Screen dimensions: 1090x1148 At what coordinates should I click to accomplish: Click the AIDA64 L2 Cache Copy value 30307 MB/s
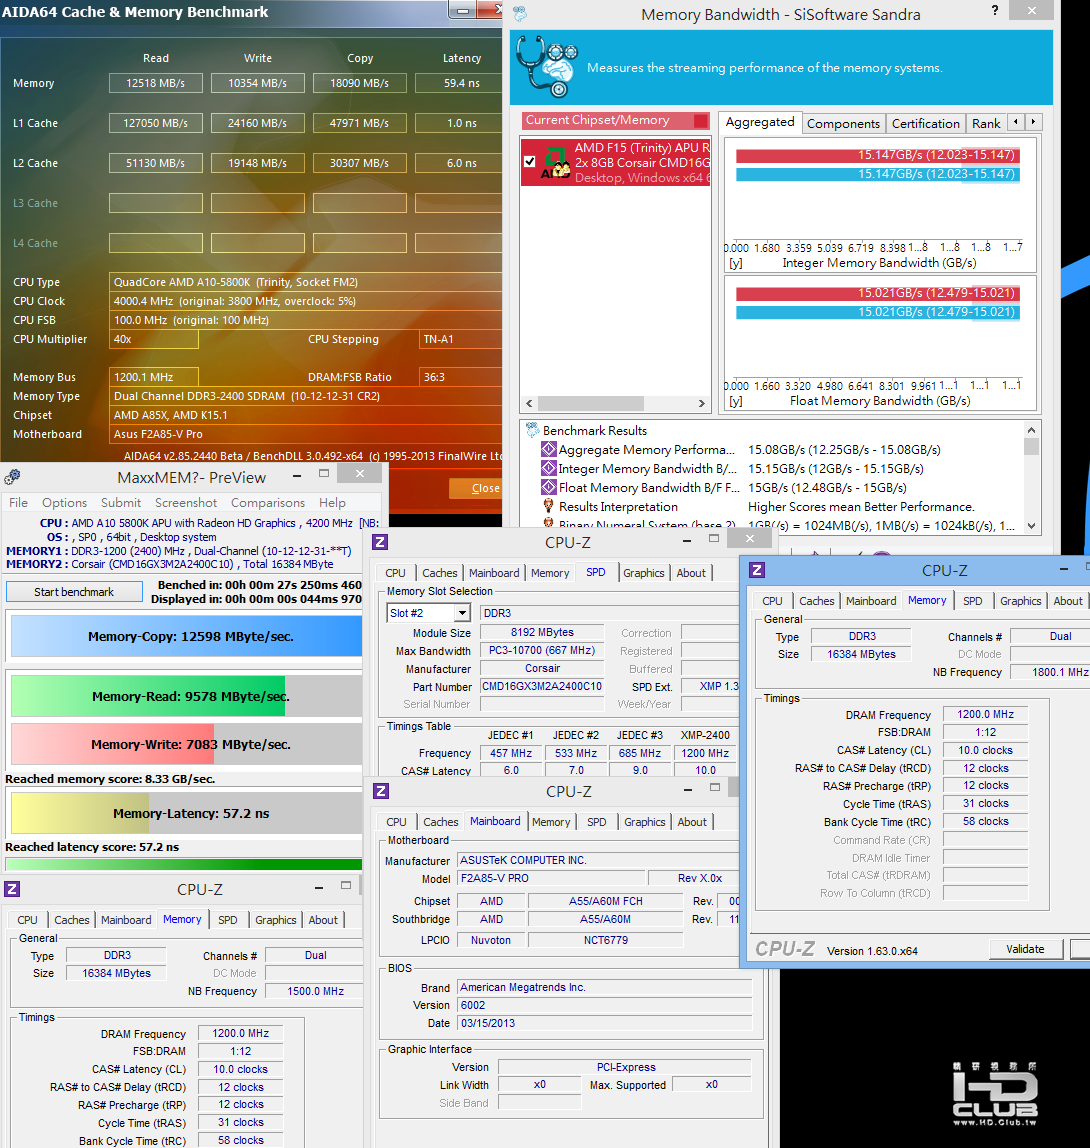[359, 163]
